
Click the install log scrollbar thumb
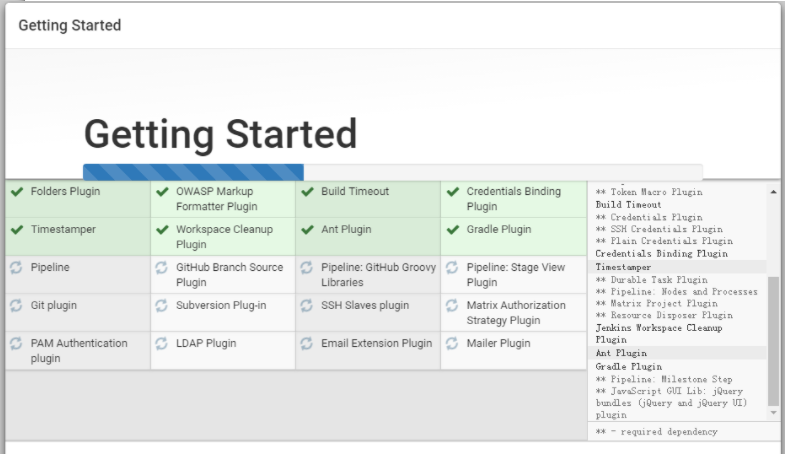[x=773, y=340]
